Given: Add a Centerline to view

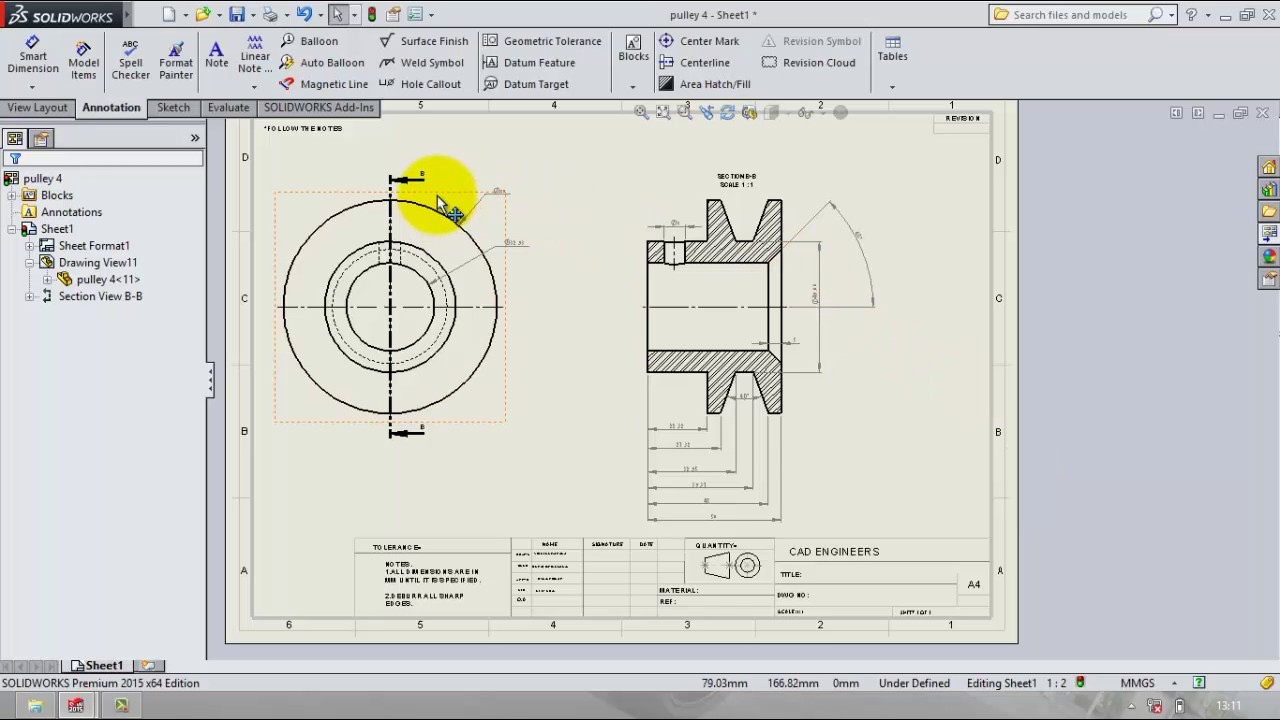Looking at the screenshot, I should coord(694,62).
